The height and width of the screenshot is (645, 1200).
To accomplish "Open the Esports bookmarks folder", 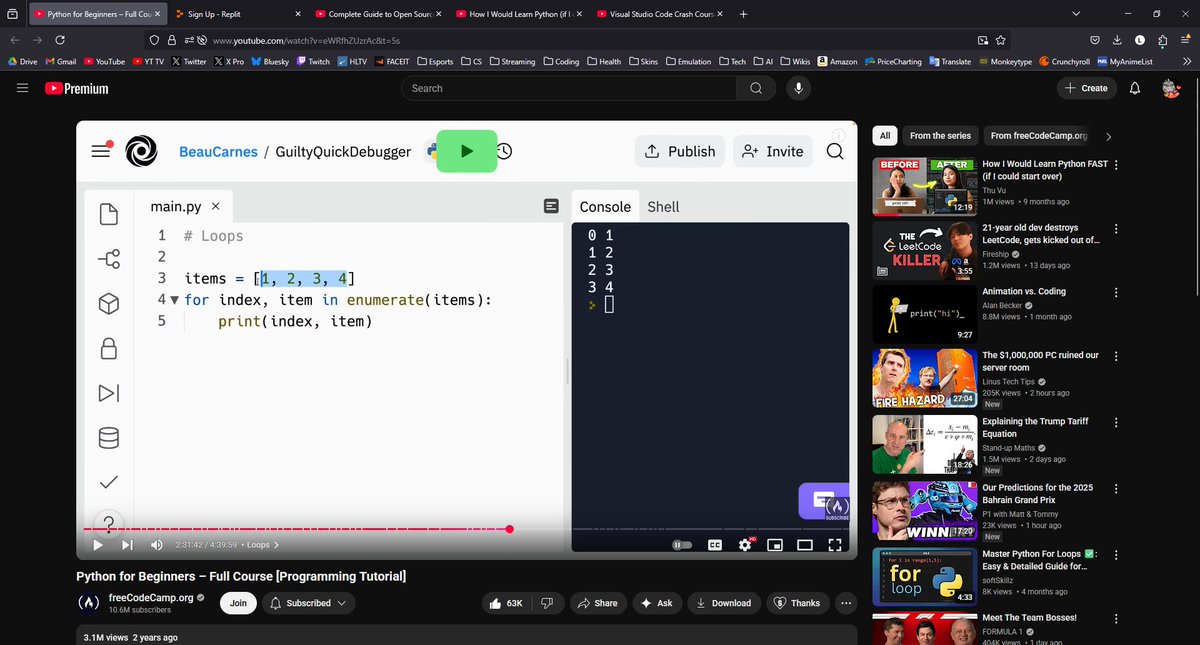I will (435, 61).
